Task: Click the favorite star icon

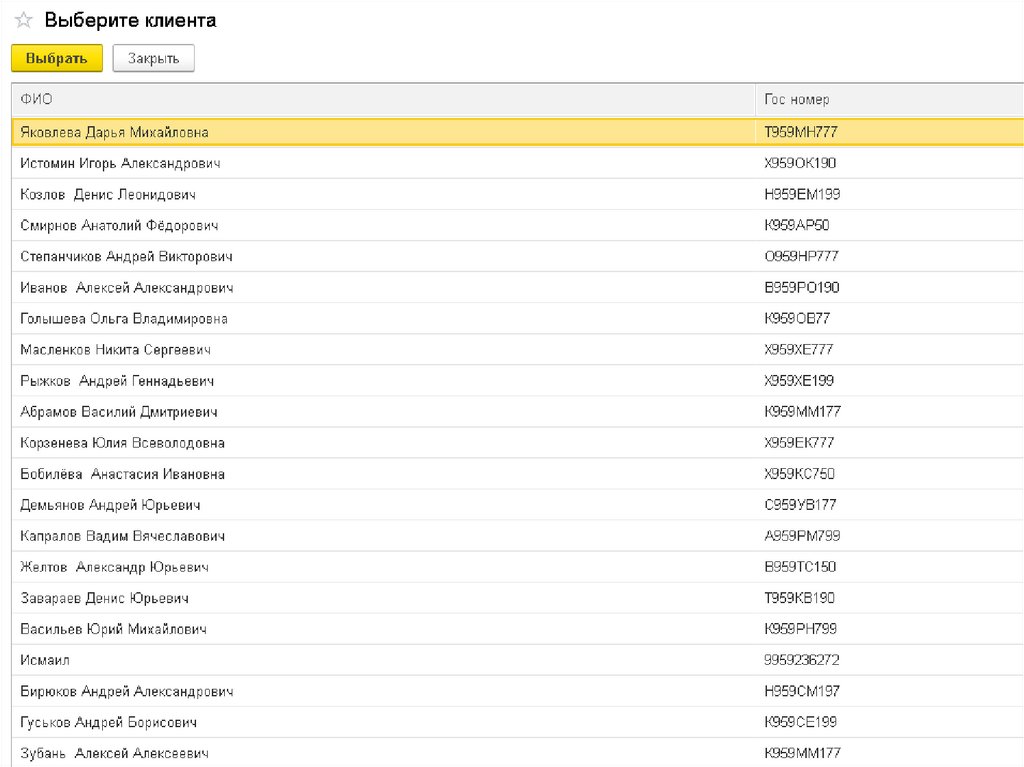Action: 23,21
